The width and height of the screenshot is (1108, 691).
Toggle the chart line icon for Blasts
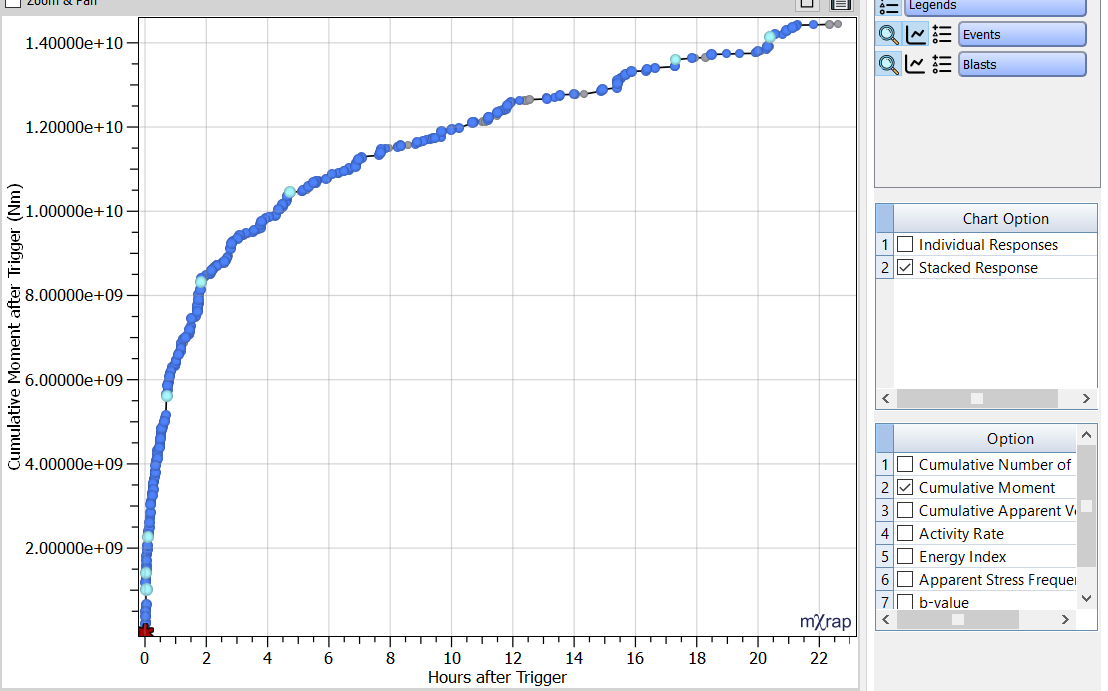(915, 65)
